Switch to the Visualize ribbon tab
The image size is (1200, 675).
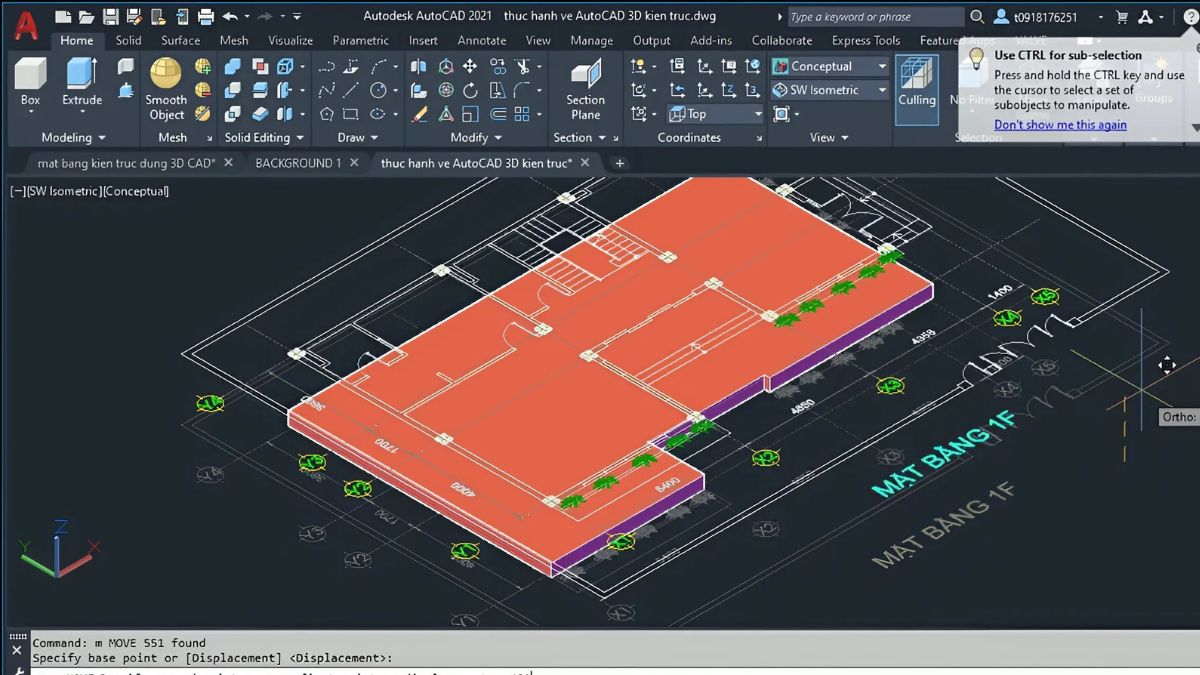290,41
